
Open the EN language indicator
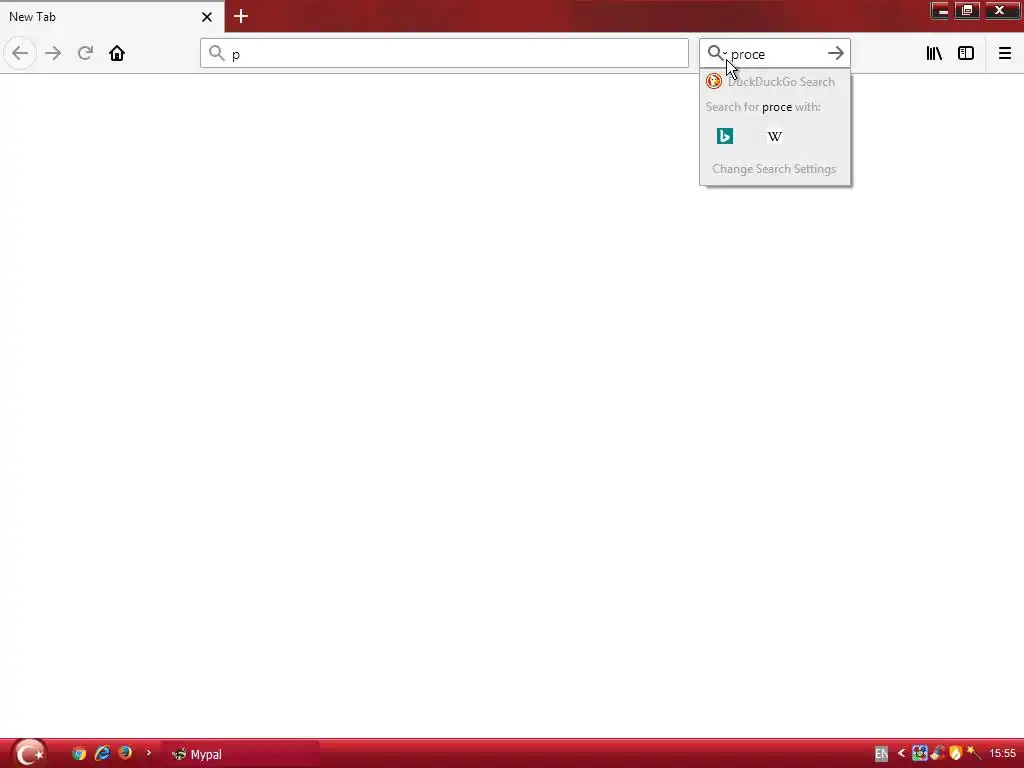tap(881, 754)
